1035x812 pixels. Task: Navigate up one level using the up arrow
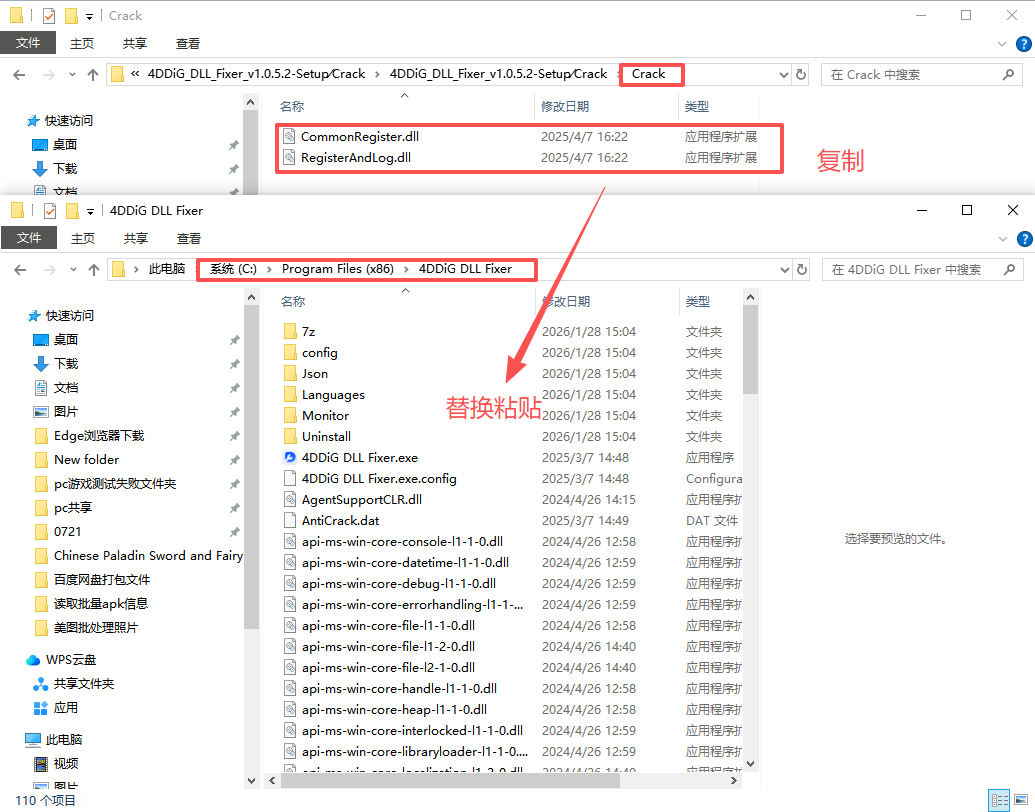coord(92,74)
